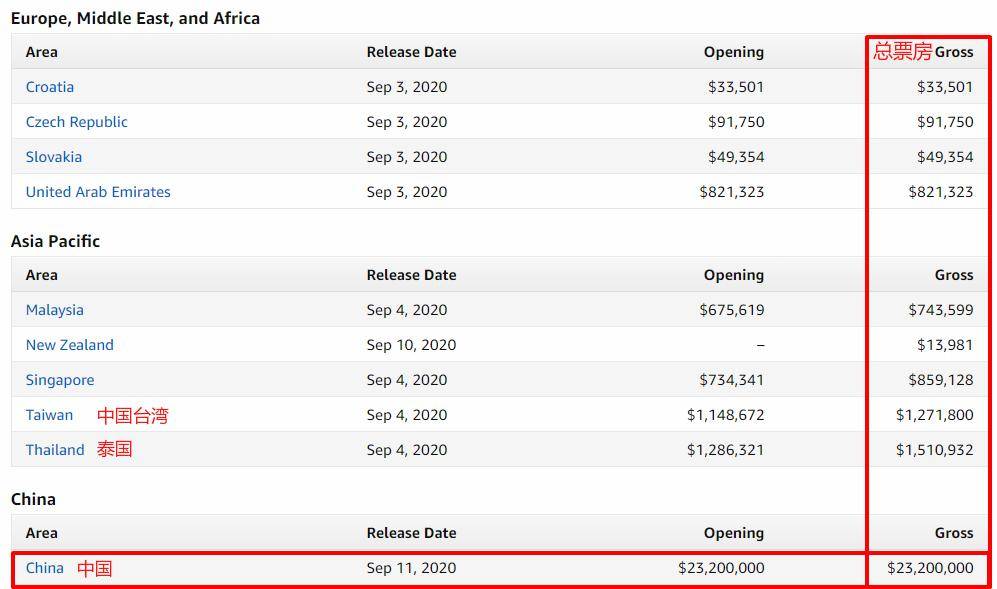Select the Sep 11, 2020 release date cell

pos(411,568)
